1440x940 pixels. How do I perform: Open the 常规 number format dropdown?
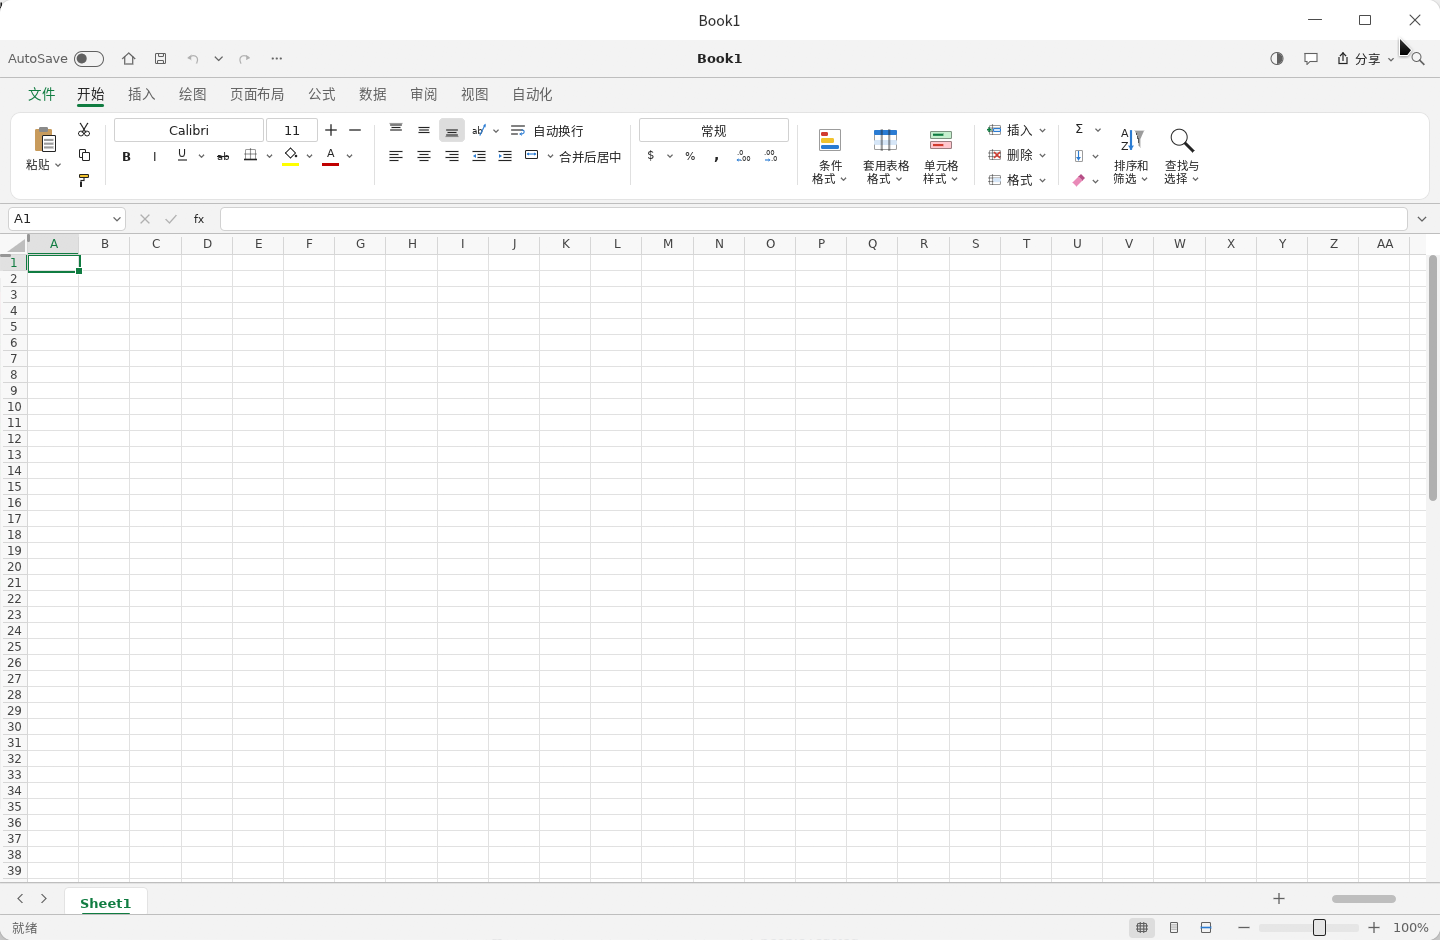click(x=714, y=130)
